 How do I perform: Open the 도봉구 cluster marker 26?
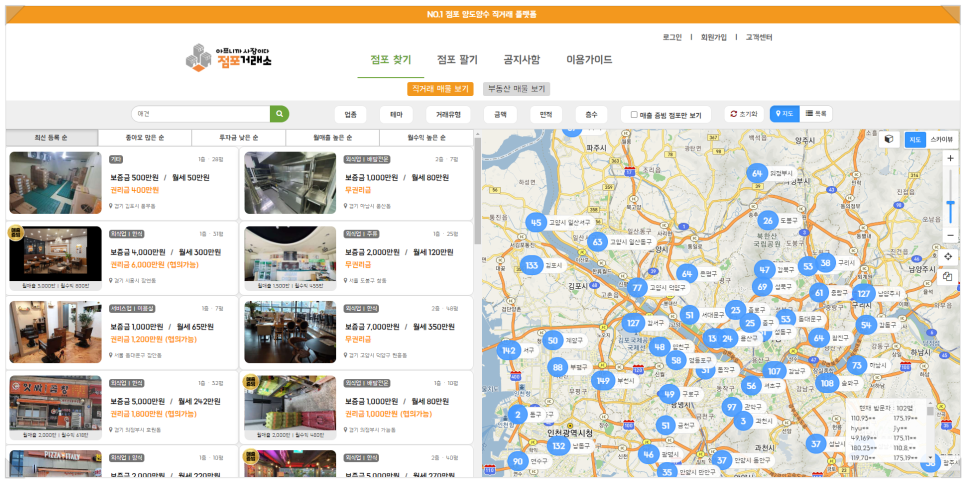(x=768, y=221)
